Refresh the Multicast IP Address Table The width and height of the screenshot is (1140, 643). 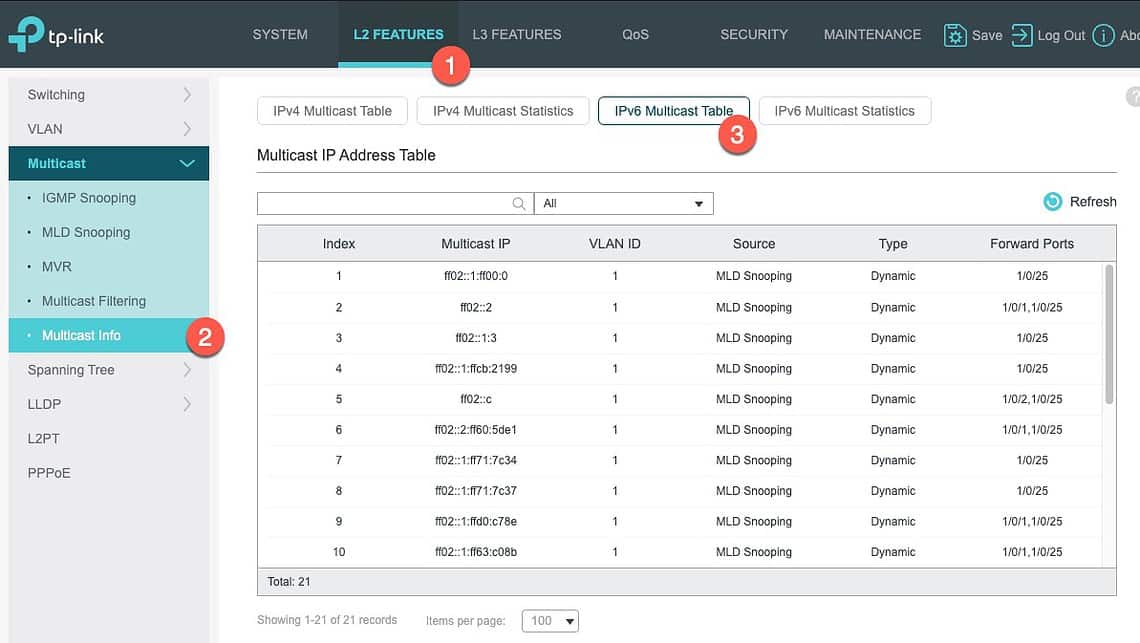tap(1078, 201)
